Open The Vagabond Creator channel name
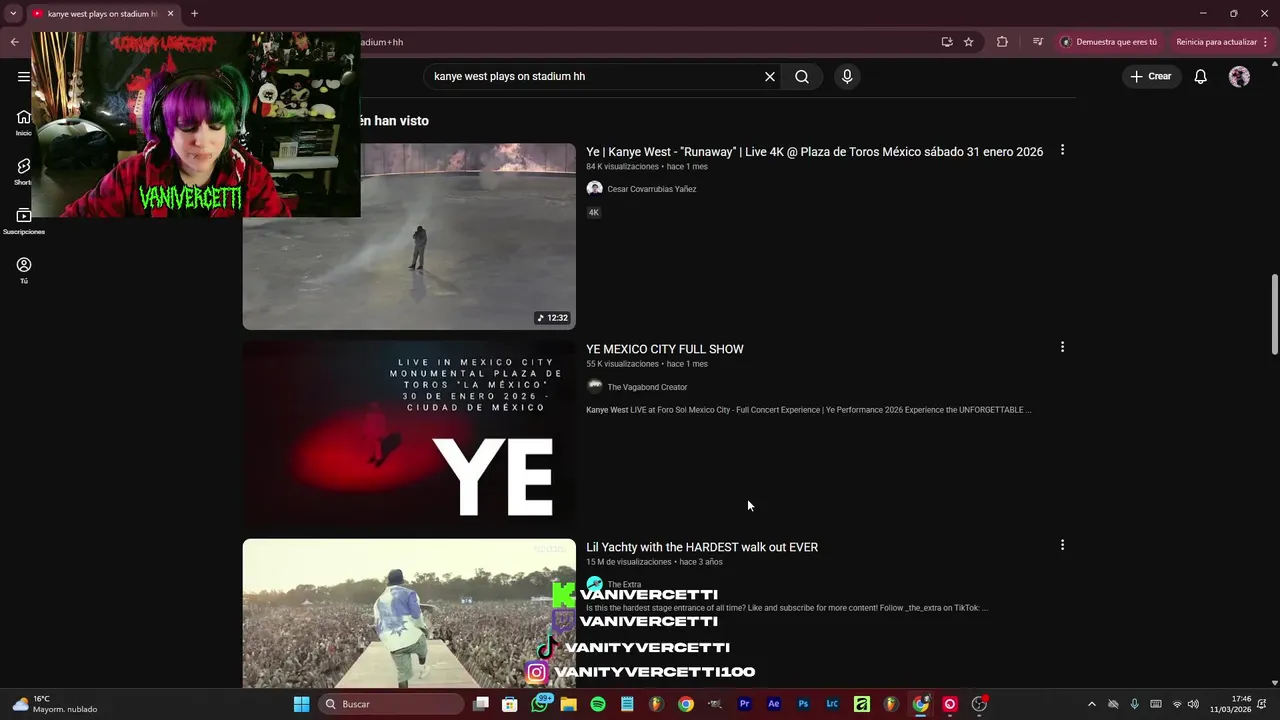Image resolution: width=1280 pixels, height=720 pixels. [x=647, y=387]
